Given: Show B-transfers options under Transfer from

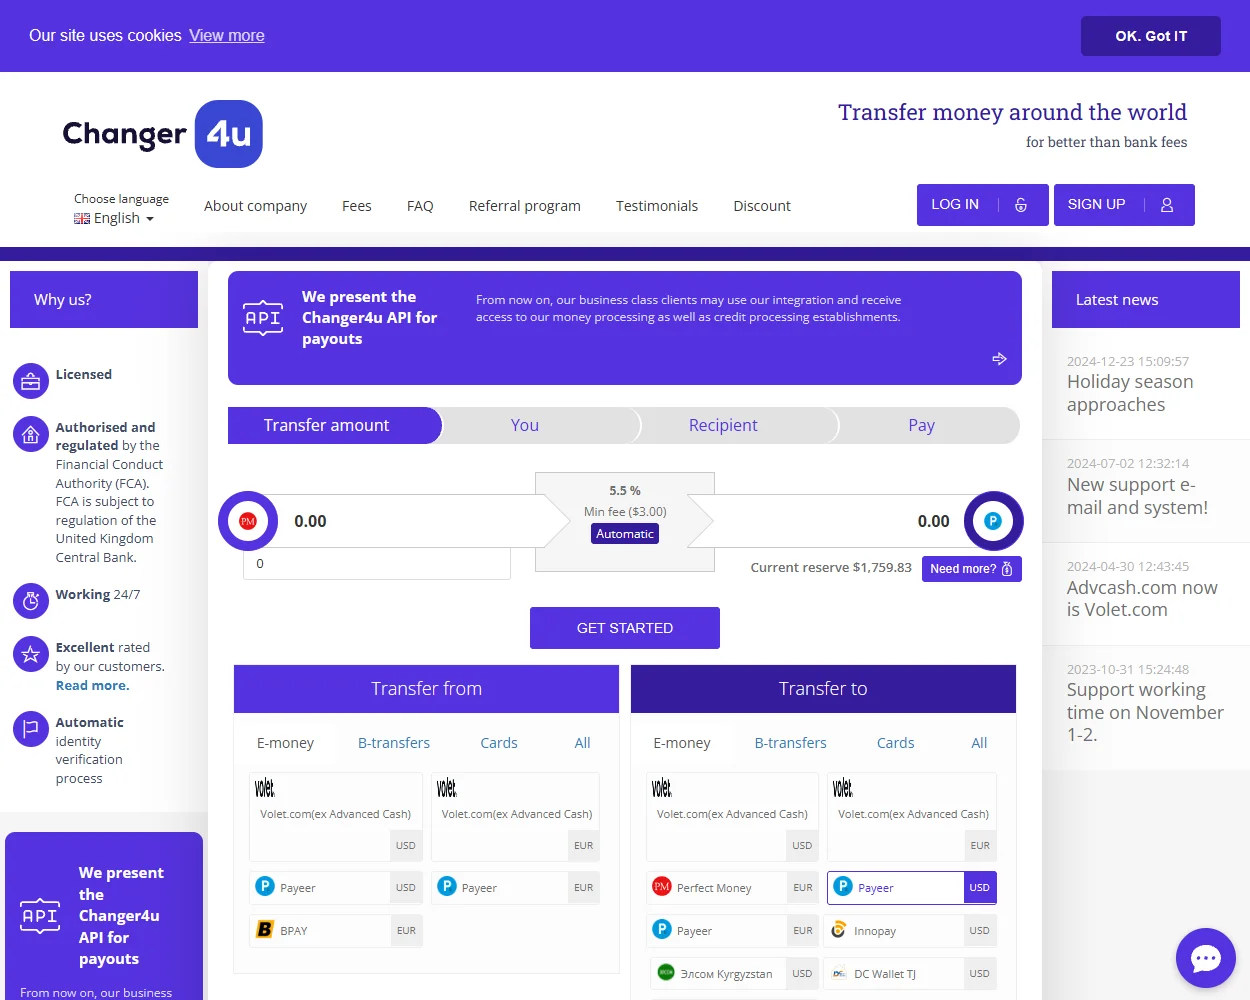Looking at the screenshot, I should tap(394, 743).
